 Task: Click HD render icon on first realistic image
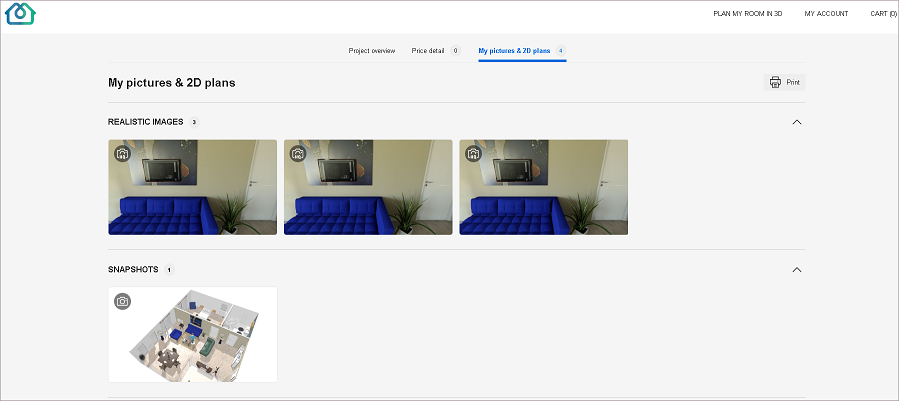coord(122,154)
